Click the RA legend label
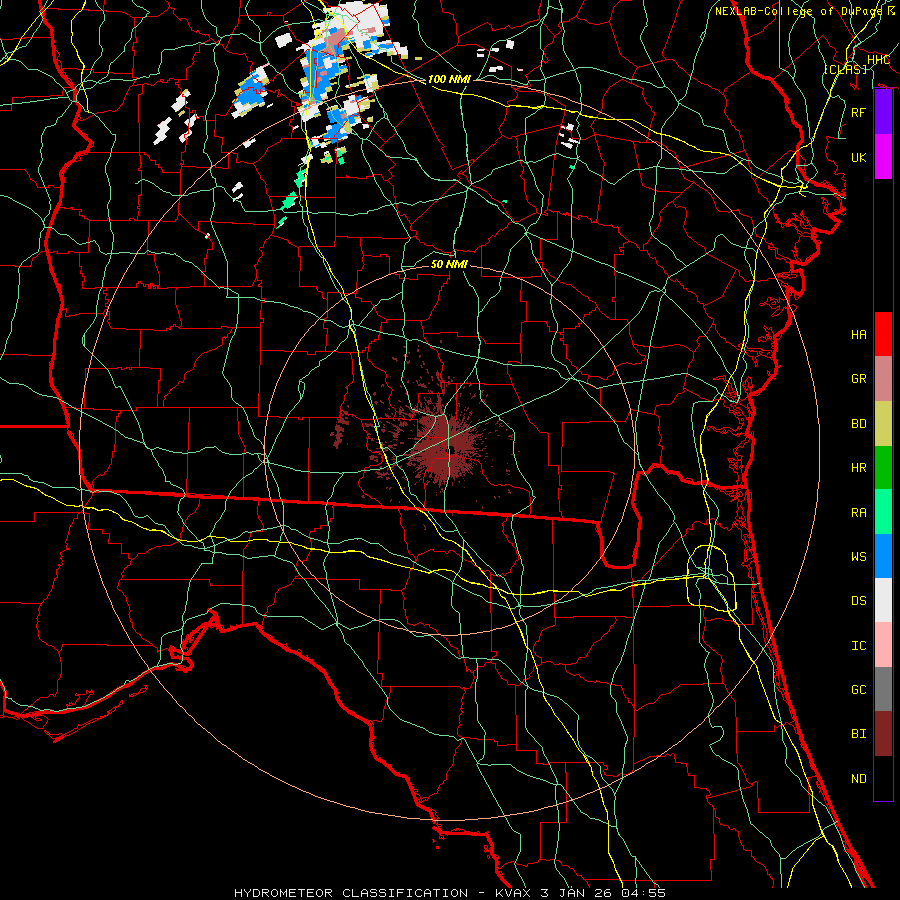The image size is (900, 900). 859,513
